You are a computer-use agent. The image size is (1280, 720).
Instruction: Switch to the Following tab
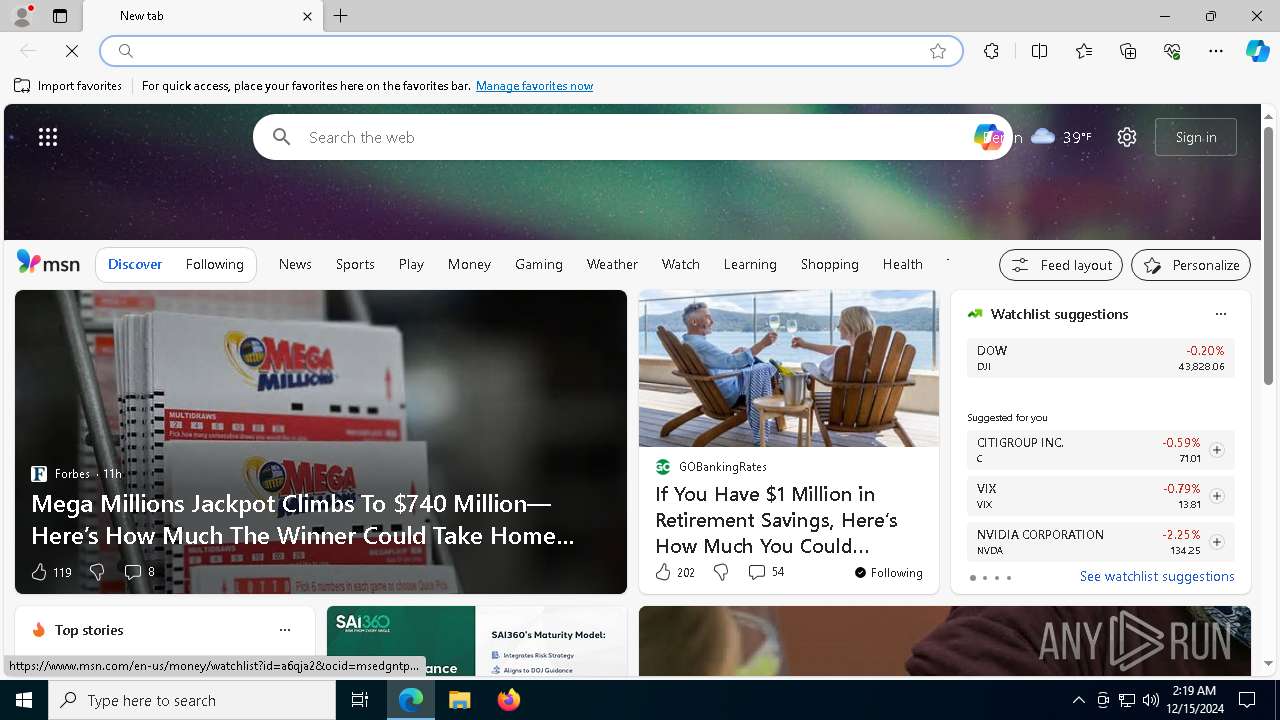[214, 264]
